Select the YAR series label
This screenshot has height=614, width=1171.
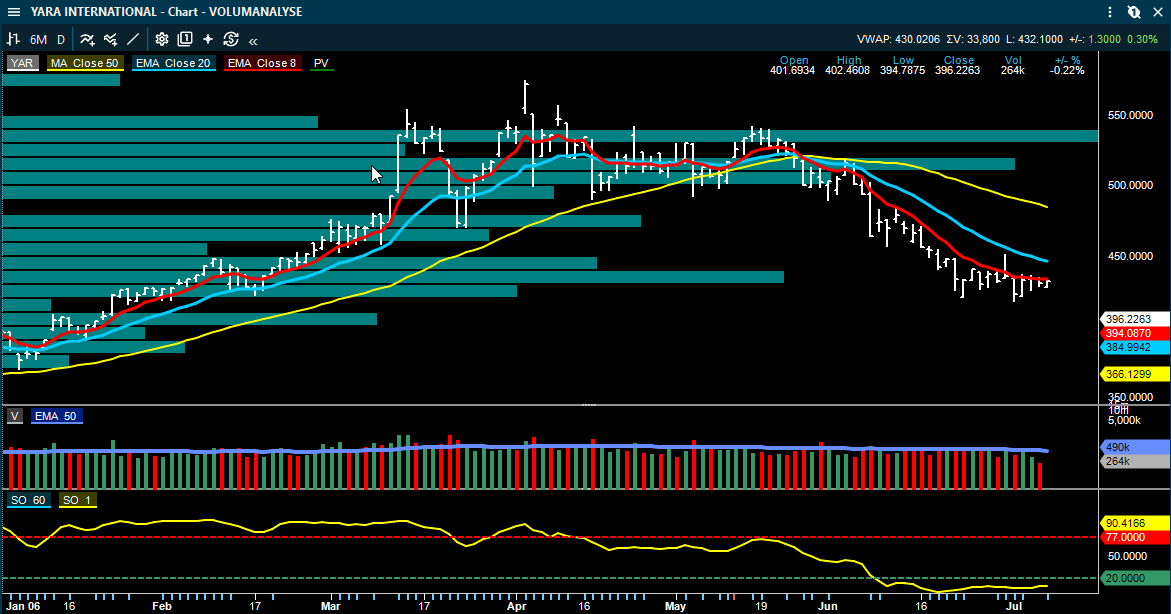[x=22, y=63]
